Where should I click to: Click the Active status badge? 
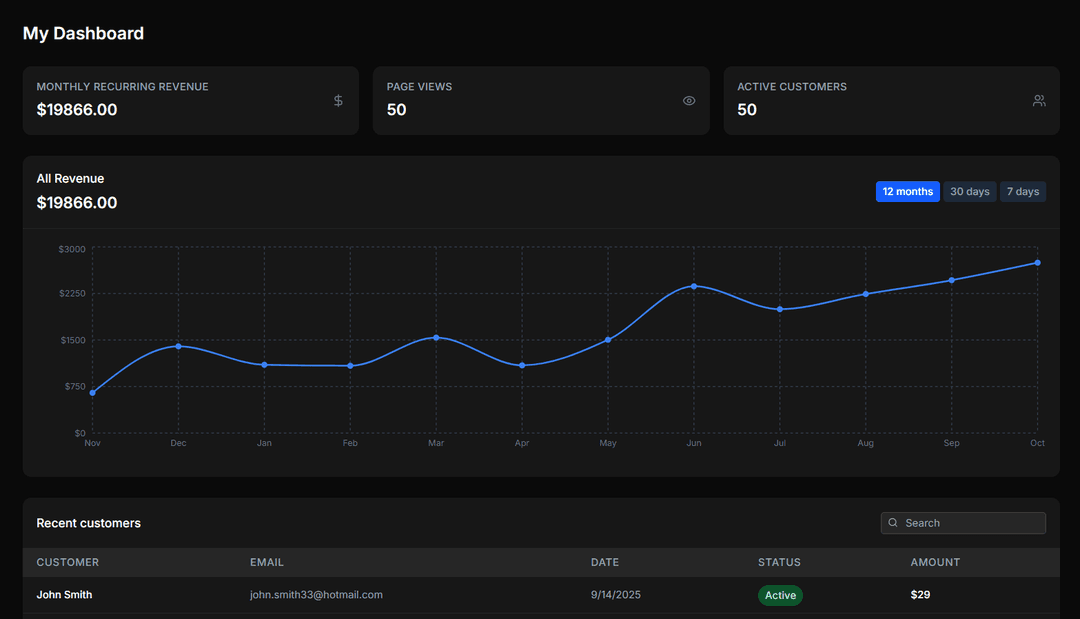pyautogui.click(x=780, y=595)
